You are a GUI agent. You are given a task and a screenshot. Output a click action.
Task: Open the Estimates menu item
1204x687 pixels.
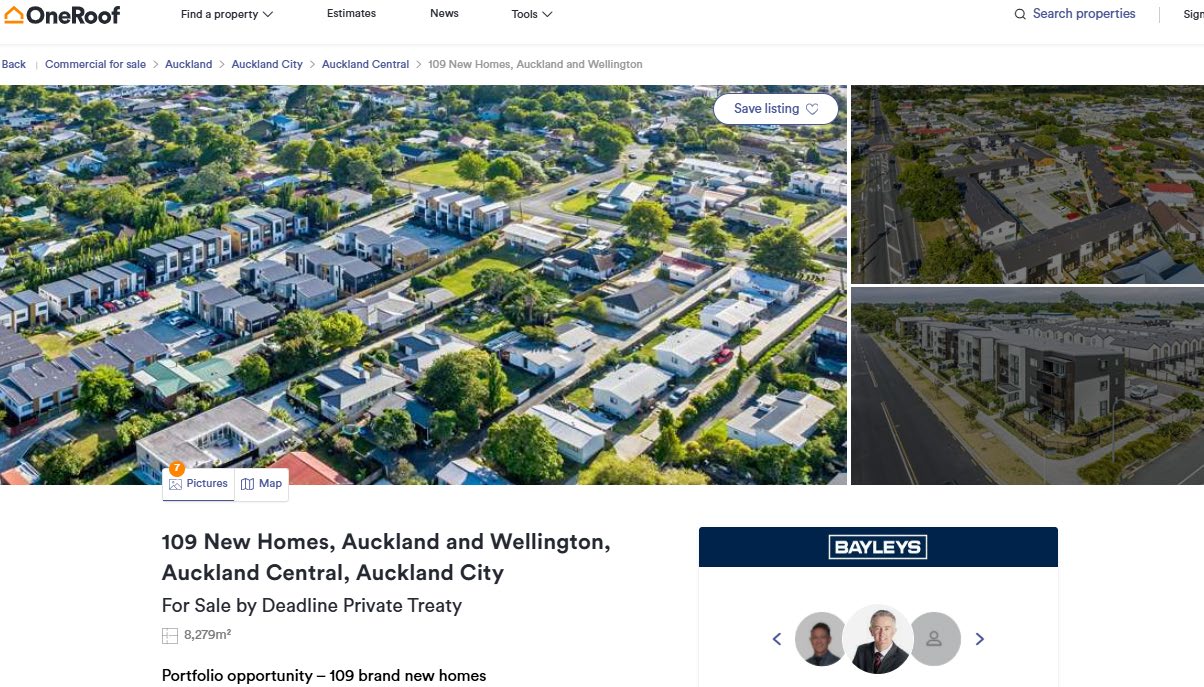click(352, 13)
